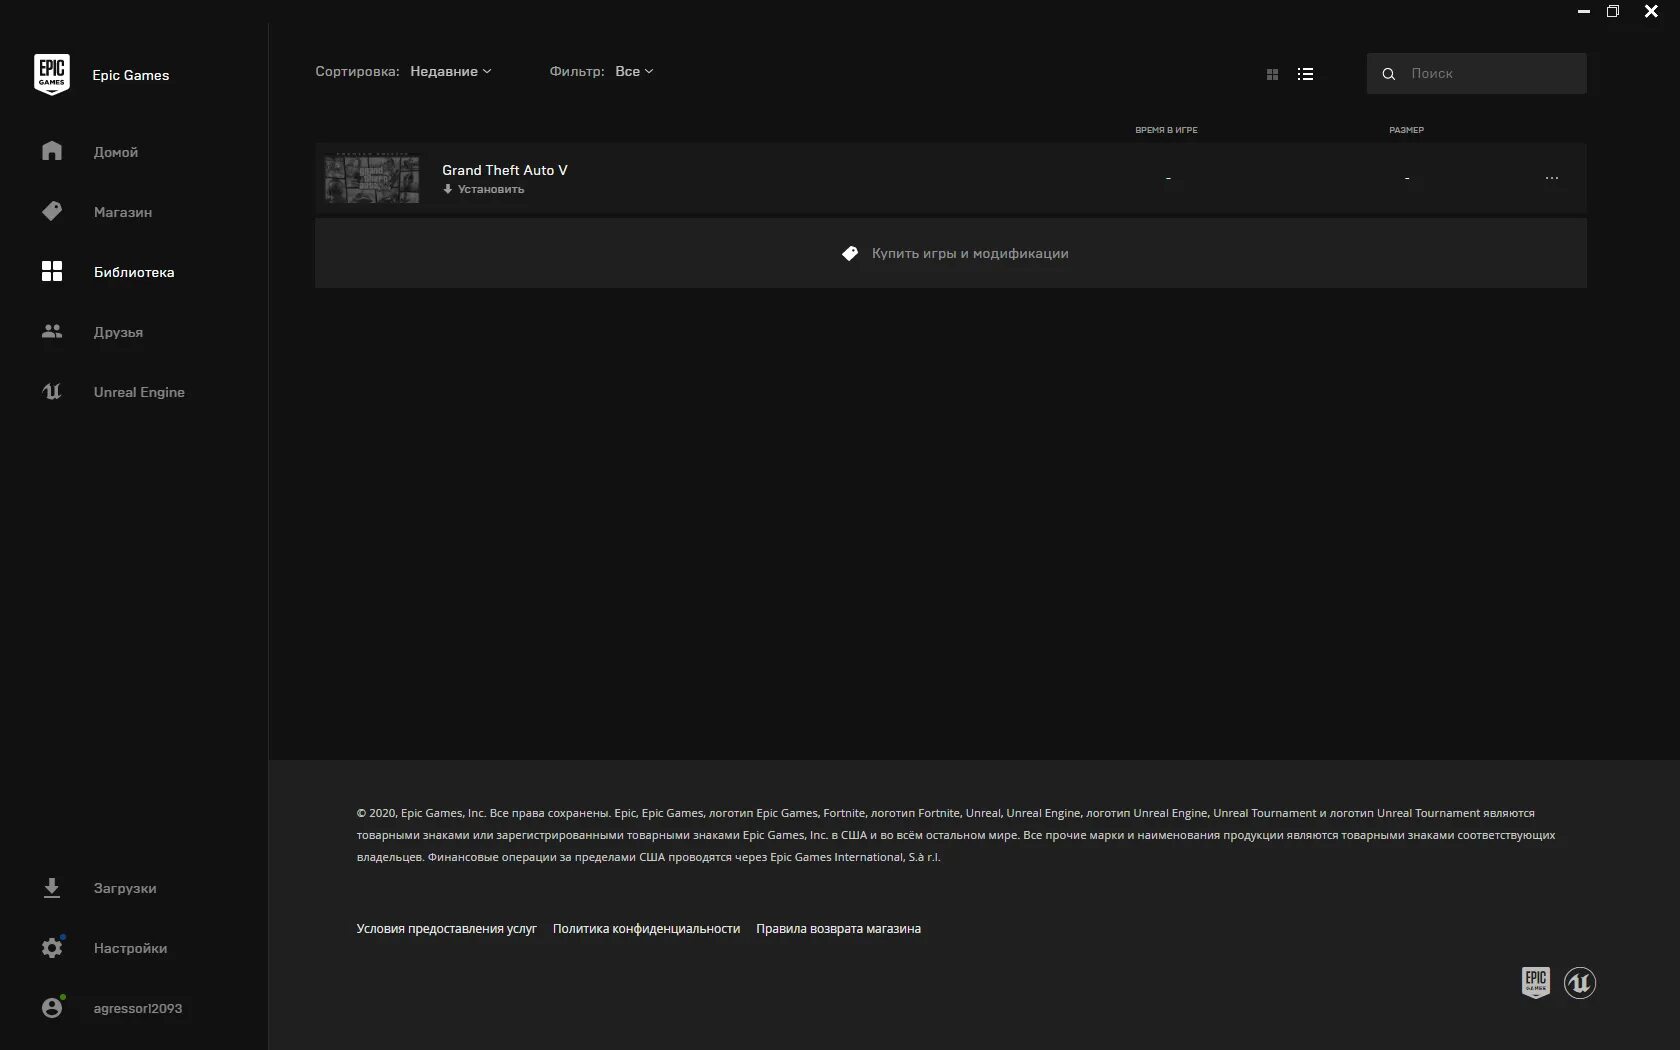The height and width of the screenshot is (1050, 1680).
Task: Open the Unreal Engine sidebar icon
Action: click(x=52, y=391)
